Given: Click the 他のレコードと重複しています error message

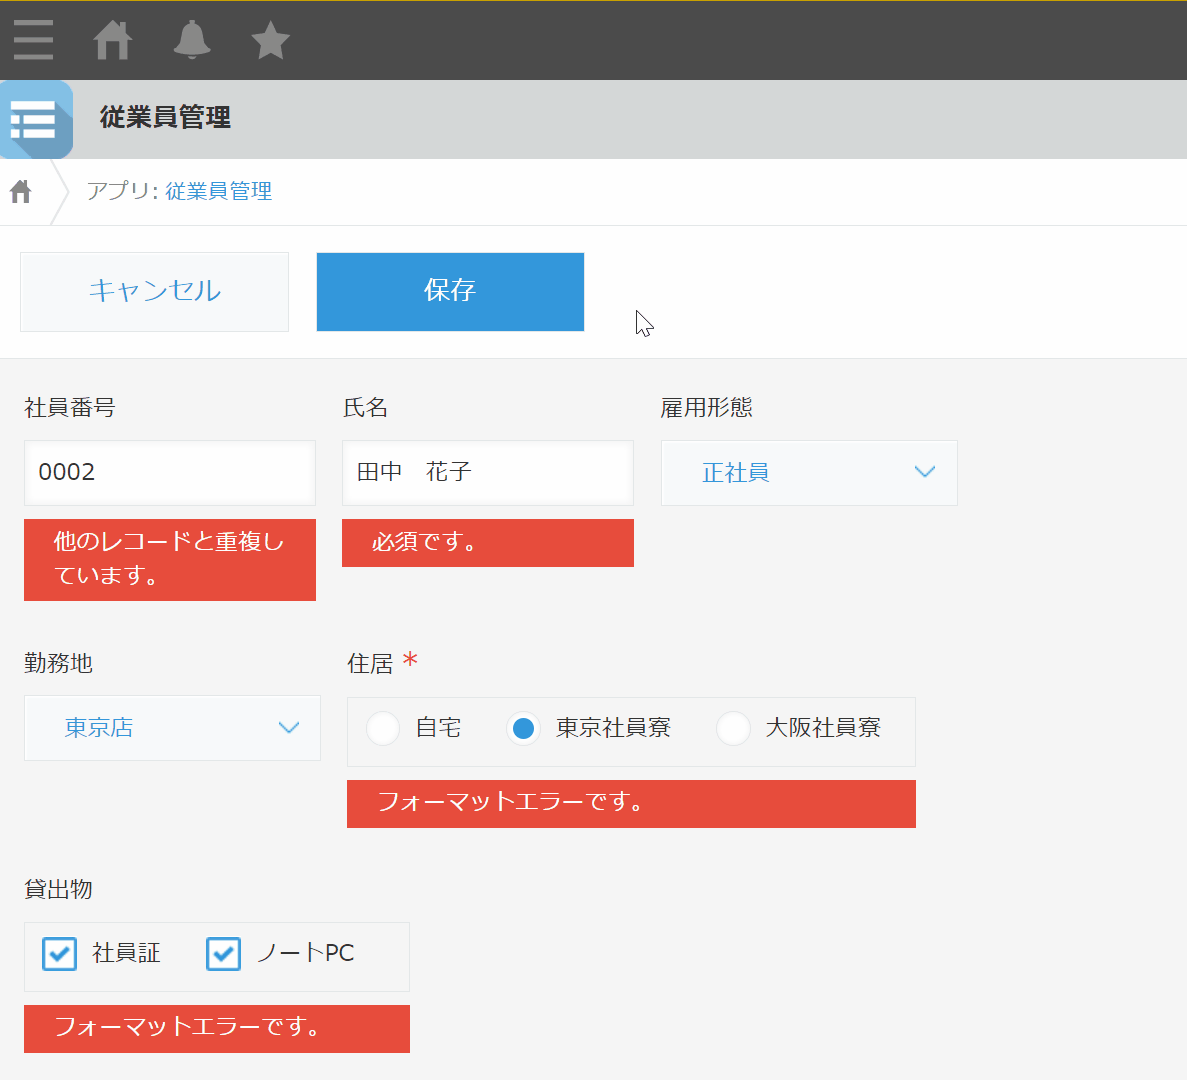Looking at the screenshot, I should pos(170,559).
